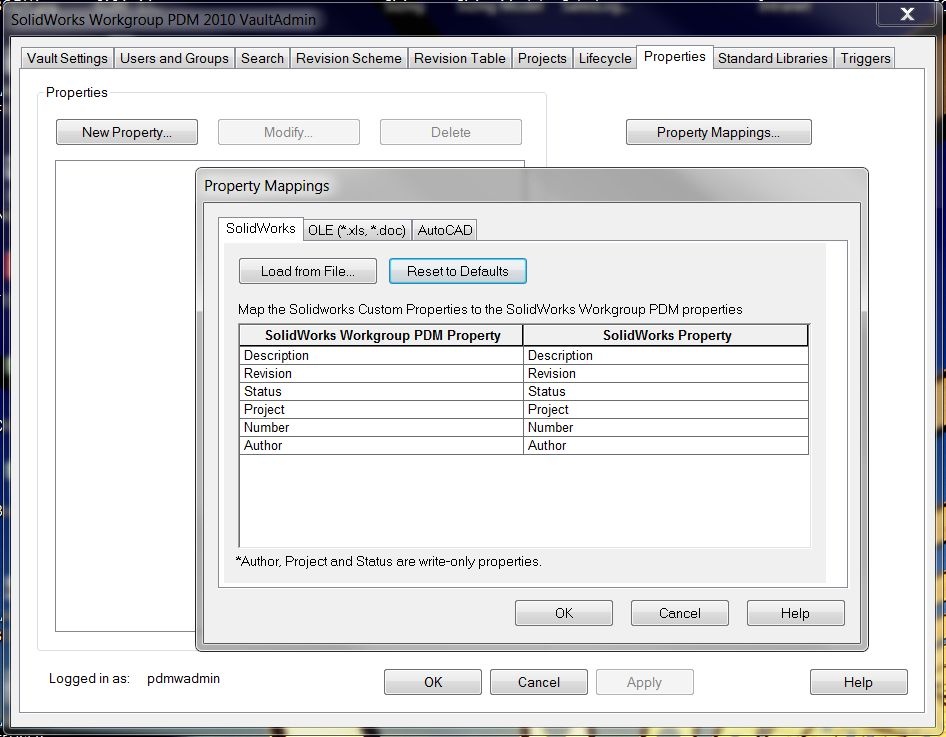Select Description cell in PDM Property column

click(x=381, y=355)
